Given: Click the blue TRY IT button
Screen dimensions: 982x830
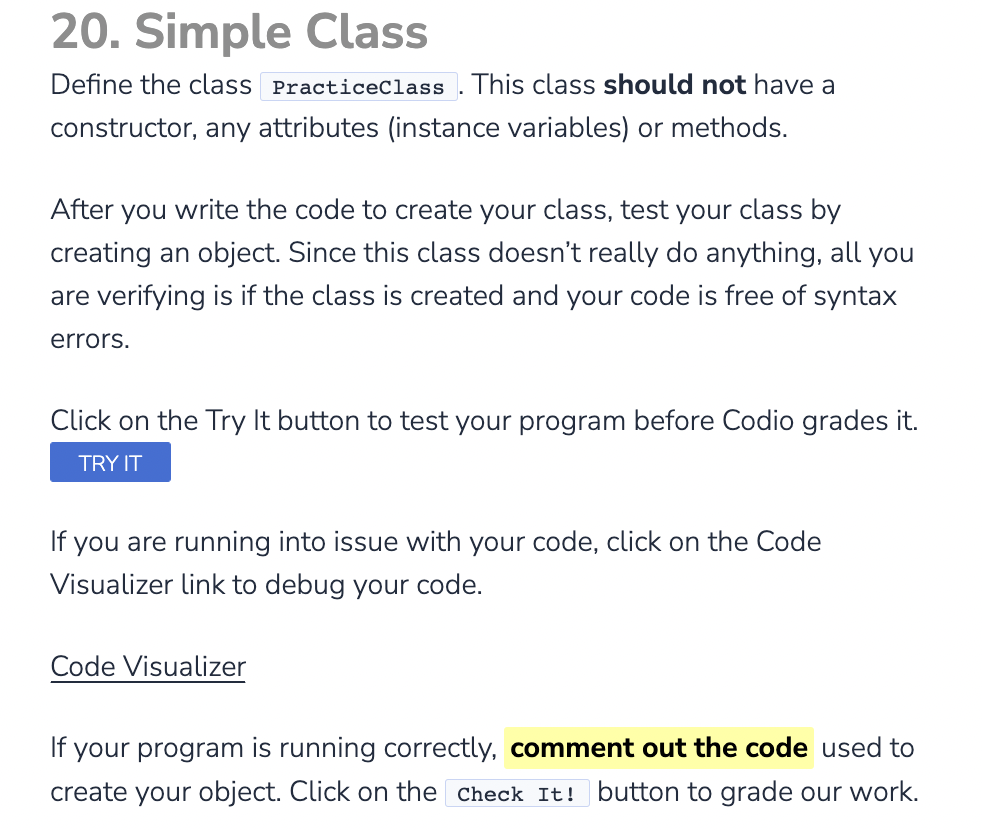Looking at the screenshot, I should [110, 462].
